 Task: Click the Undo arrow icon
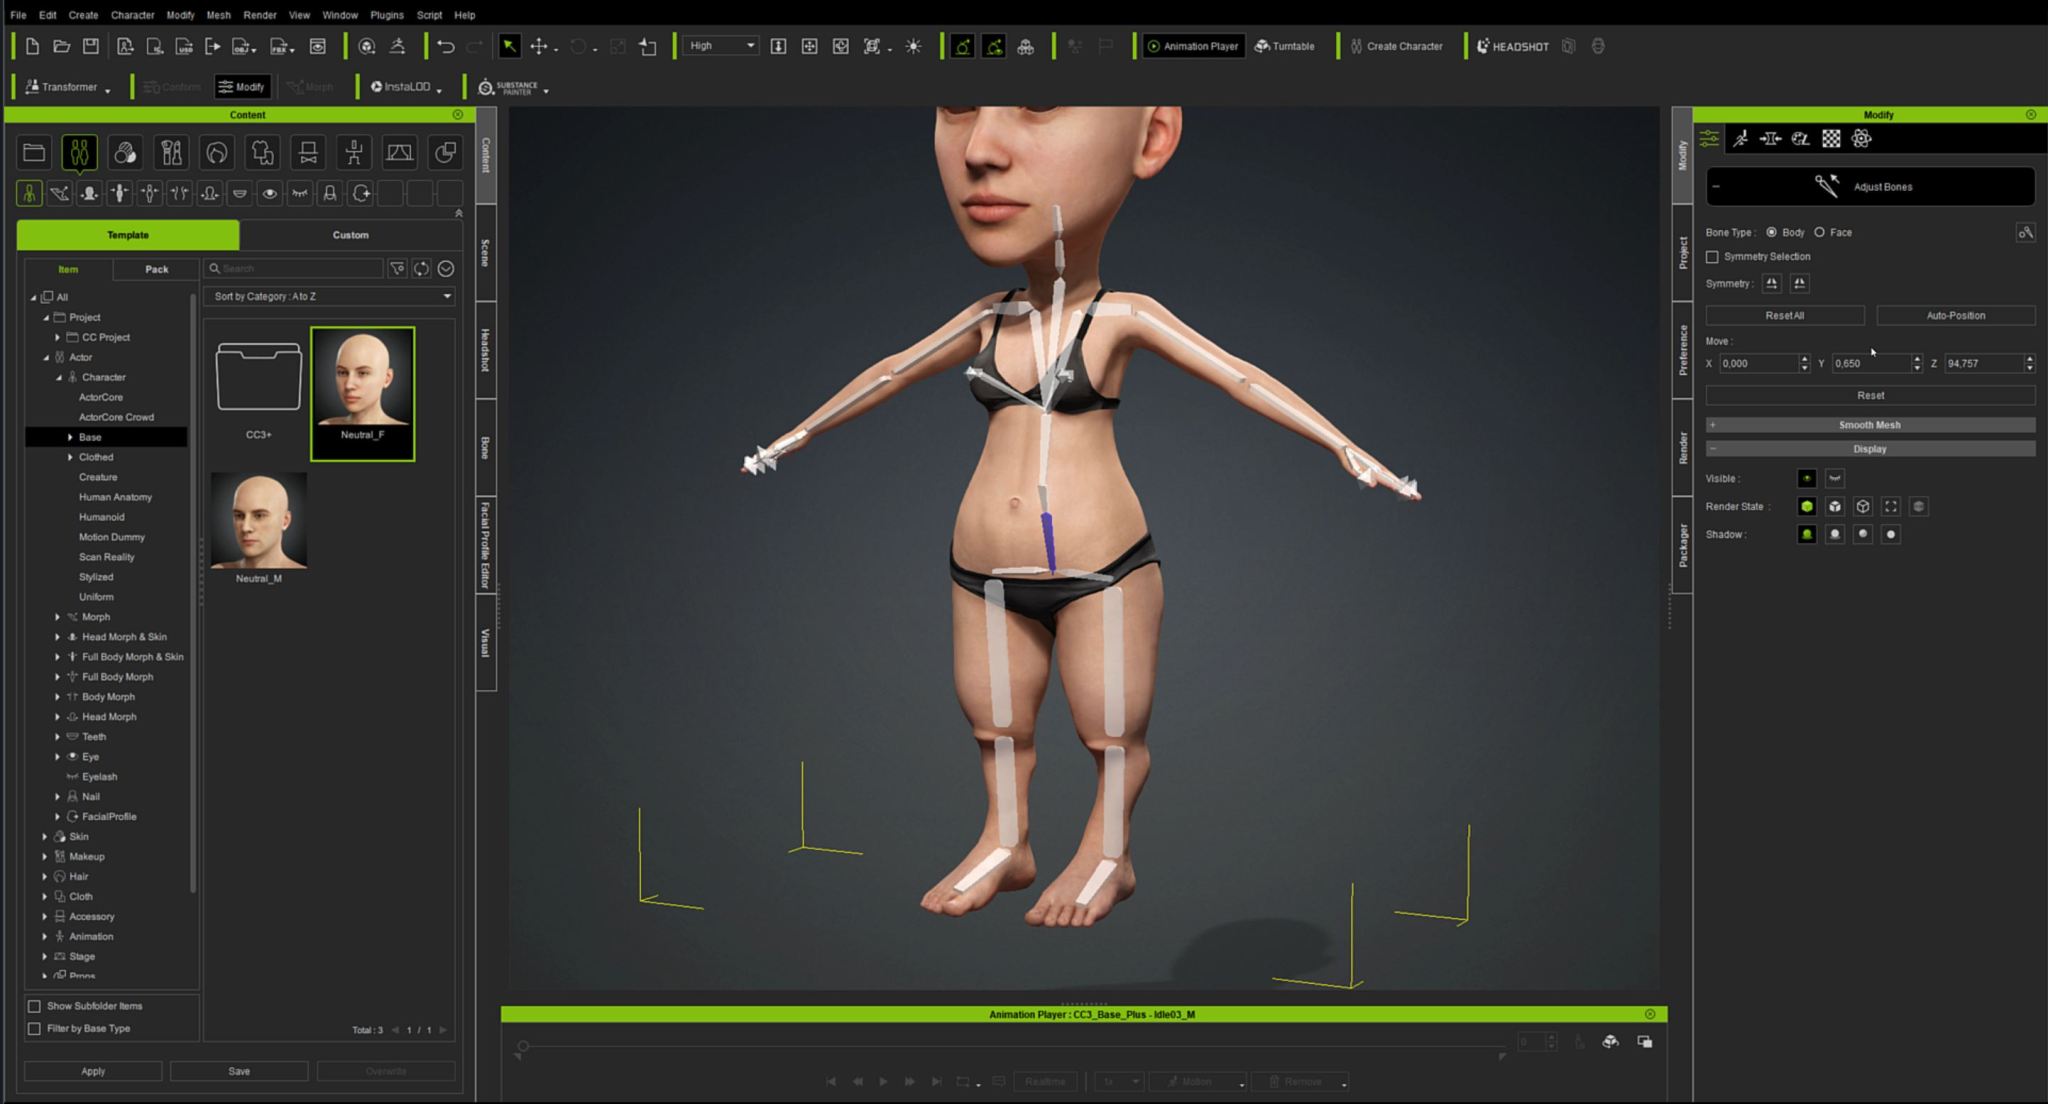tap(446, 46)
